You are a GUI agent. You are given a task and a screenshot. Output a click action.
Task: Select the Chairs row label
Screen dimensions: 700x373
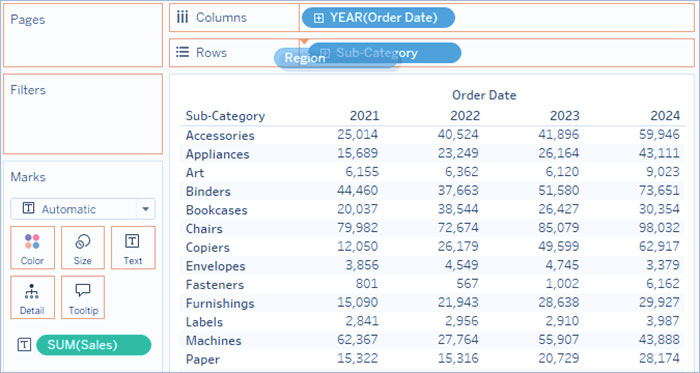click(x=204, y=228)
